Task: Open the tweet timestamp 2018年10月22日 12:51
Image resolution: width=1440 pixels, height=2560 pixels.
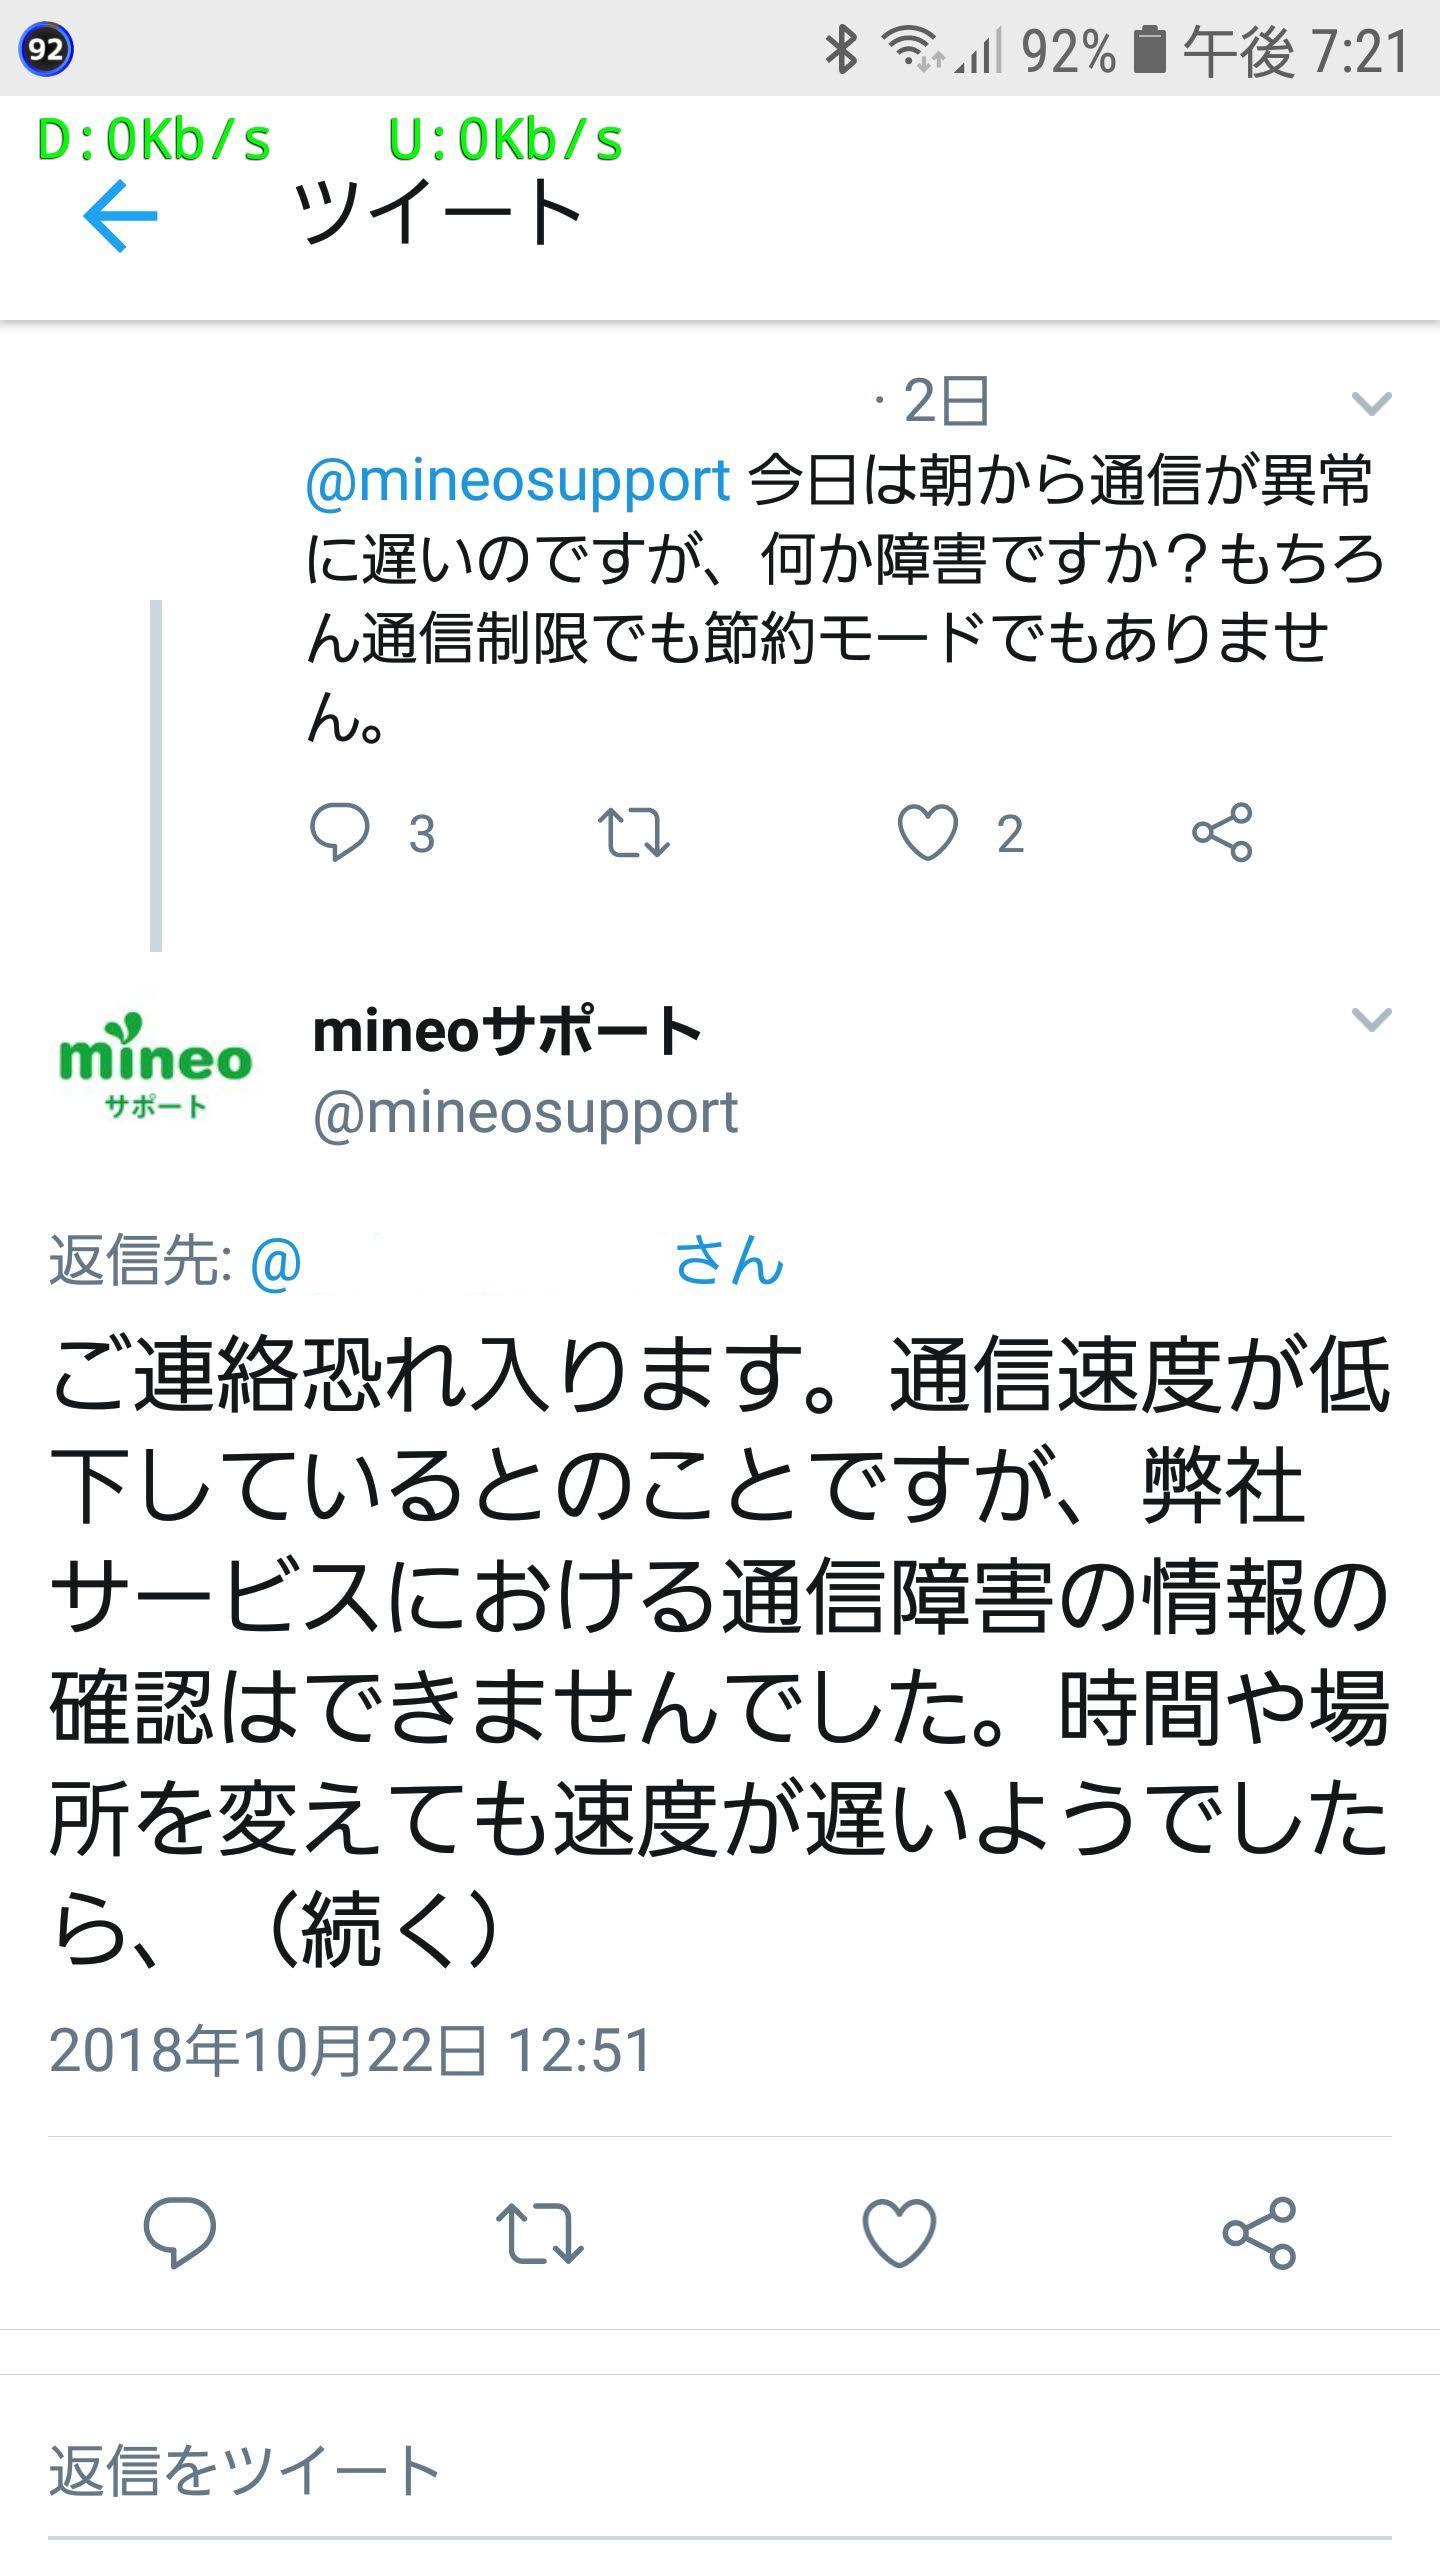Action: click(351, 2051)
